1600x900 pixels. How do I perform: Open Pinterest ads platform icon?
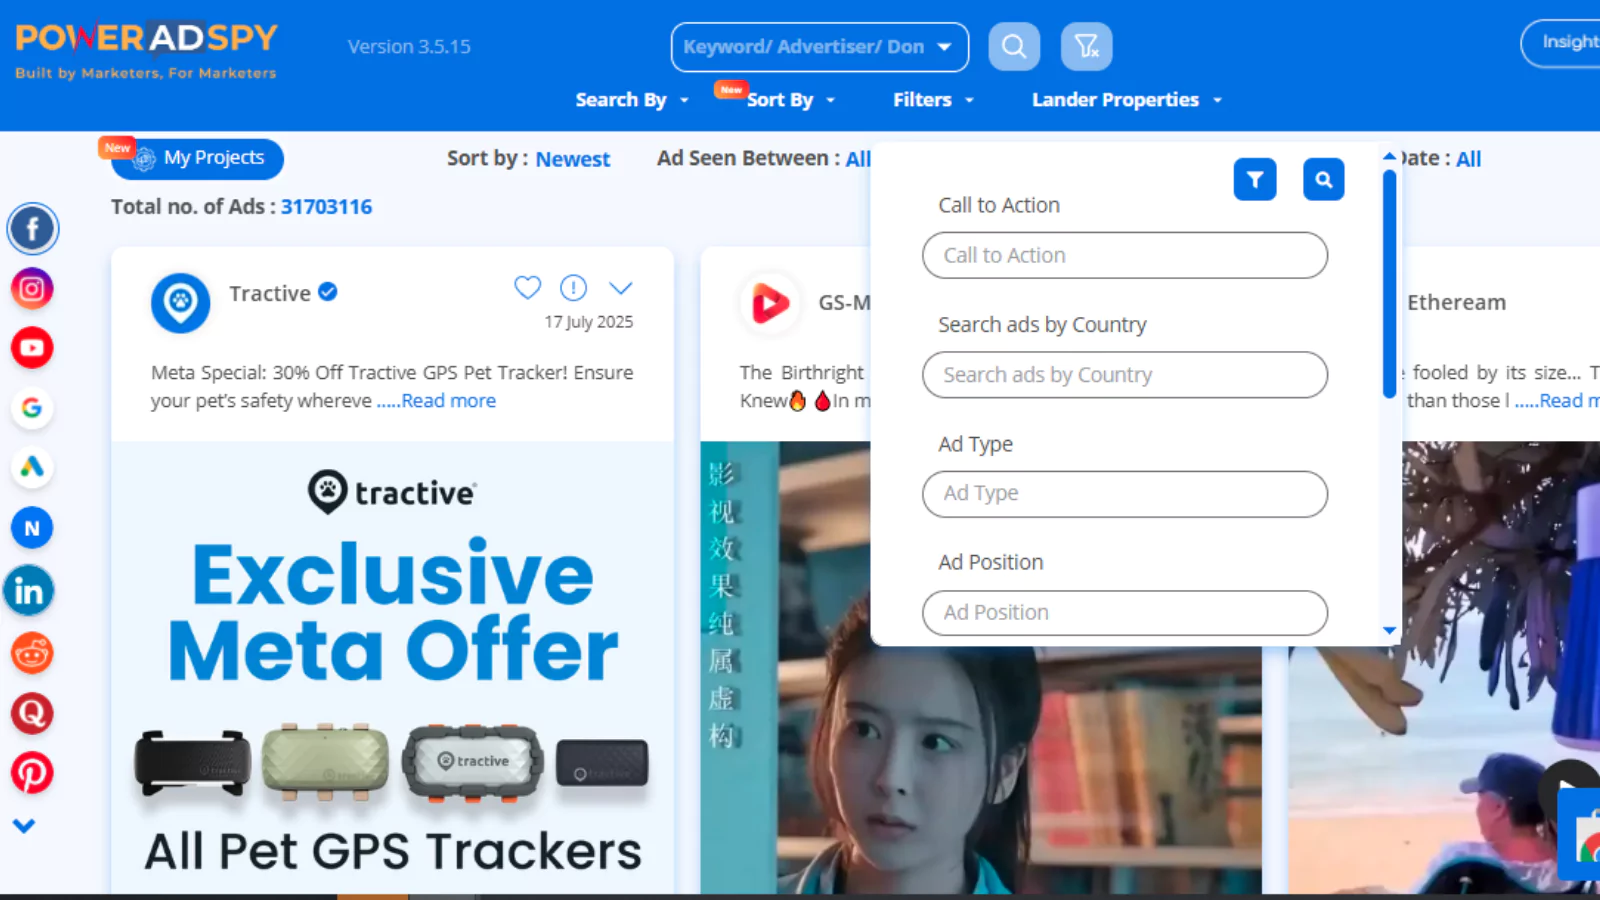(x=32, y=773)
